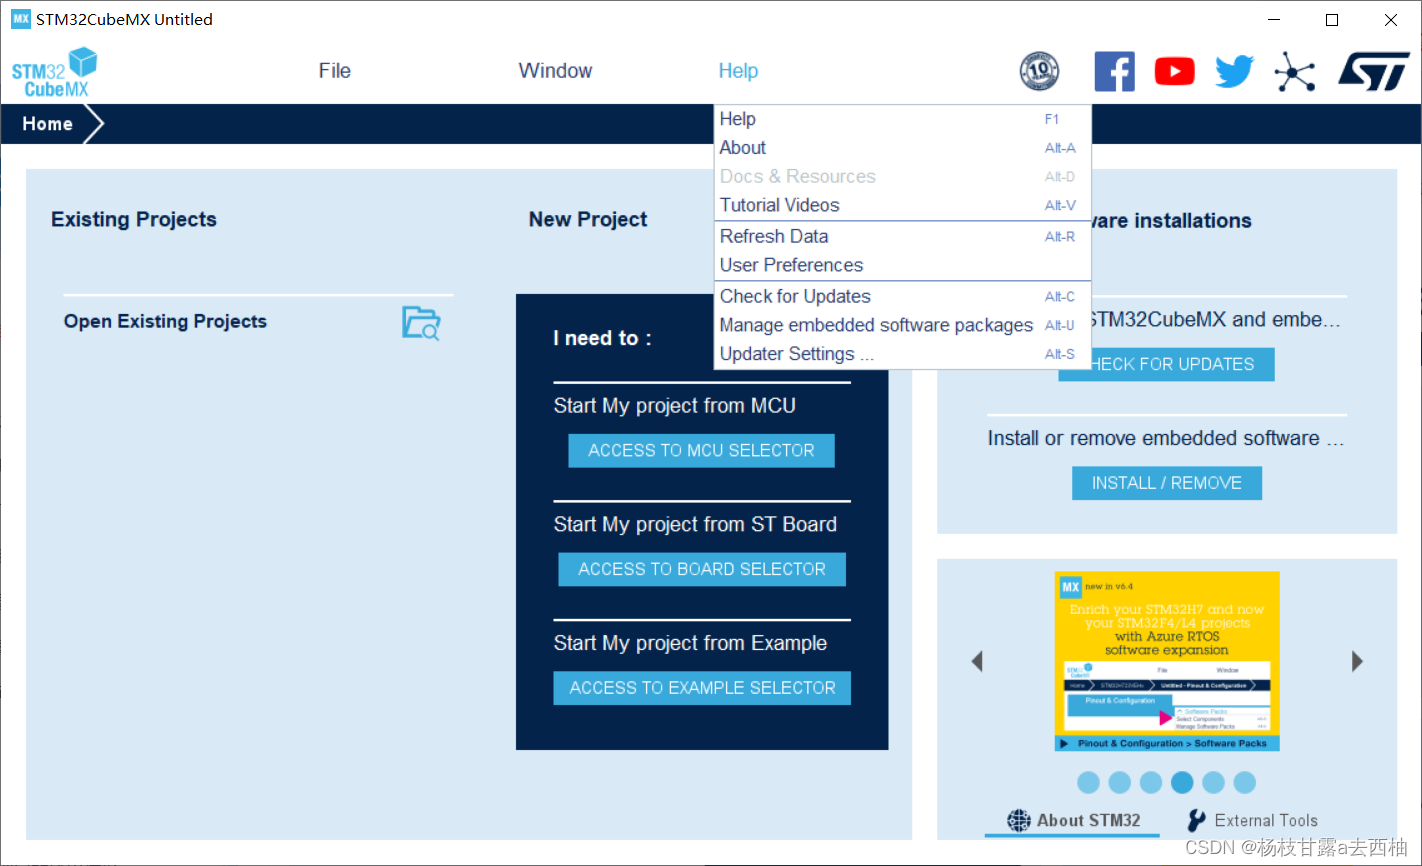This screenshot has width=1422, height=866.
Task: Open the YouTube icon link
Action: click(1174, 72)
